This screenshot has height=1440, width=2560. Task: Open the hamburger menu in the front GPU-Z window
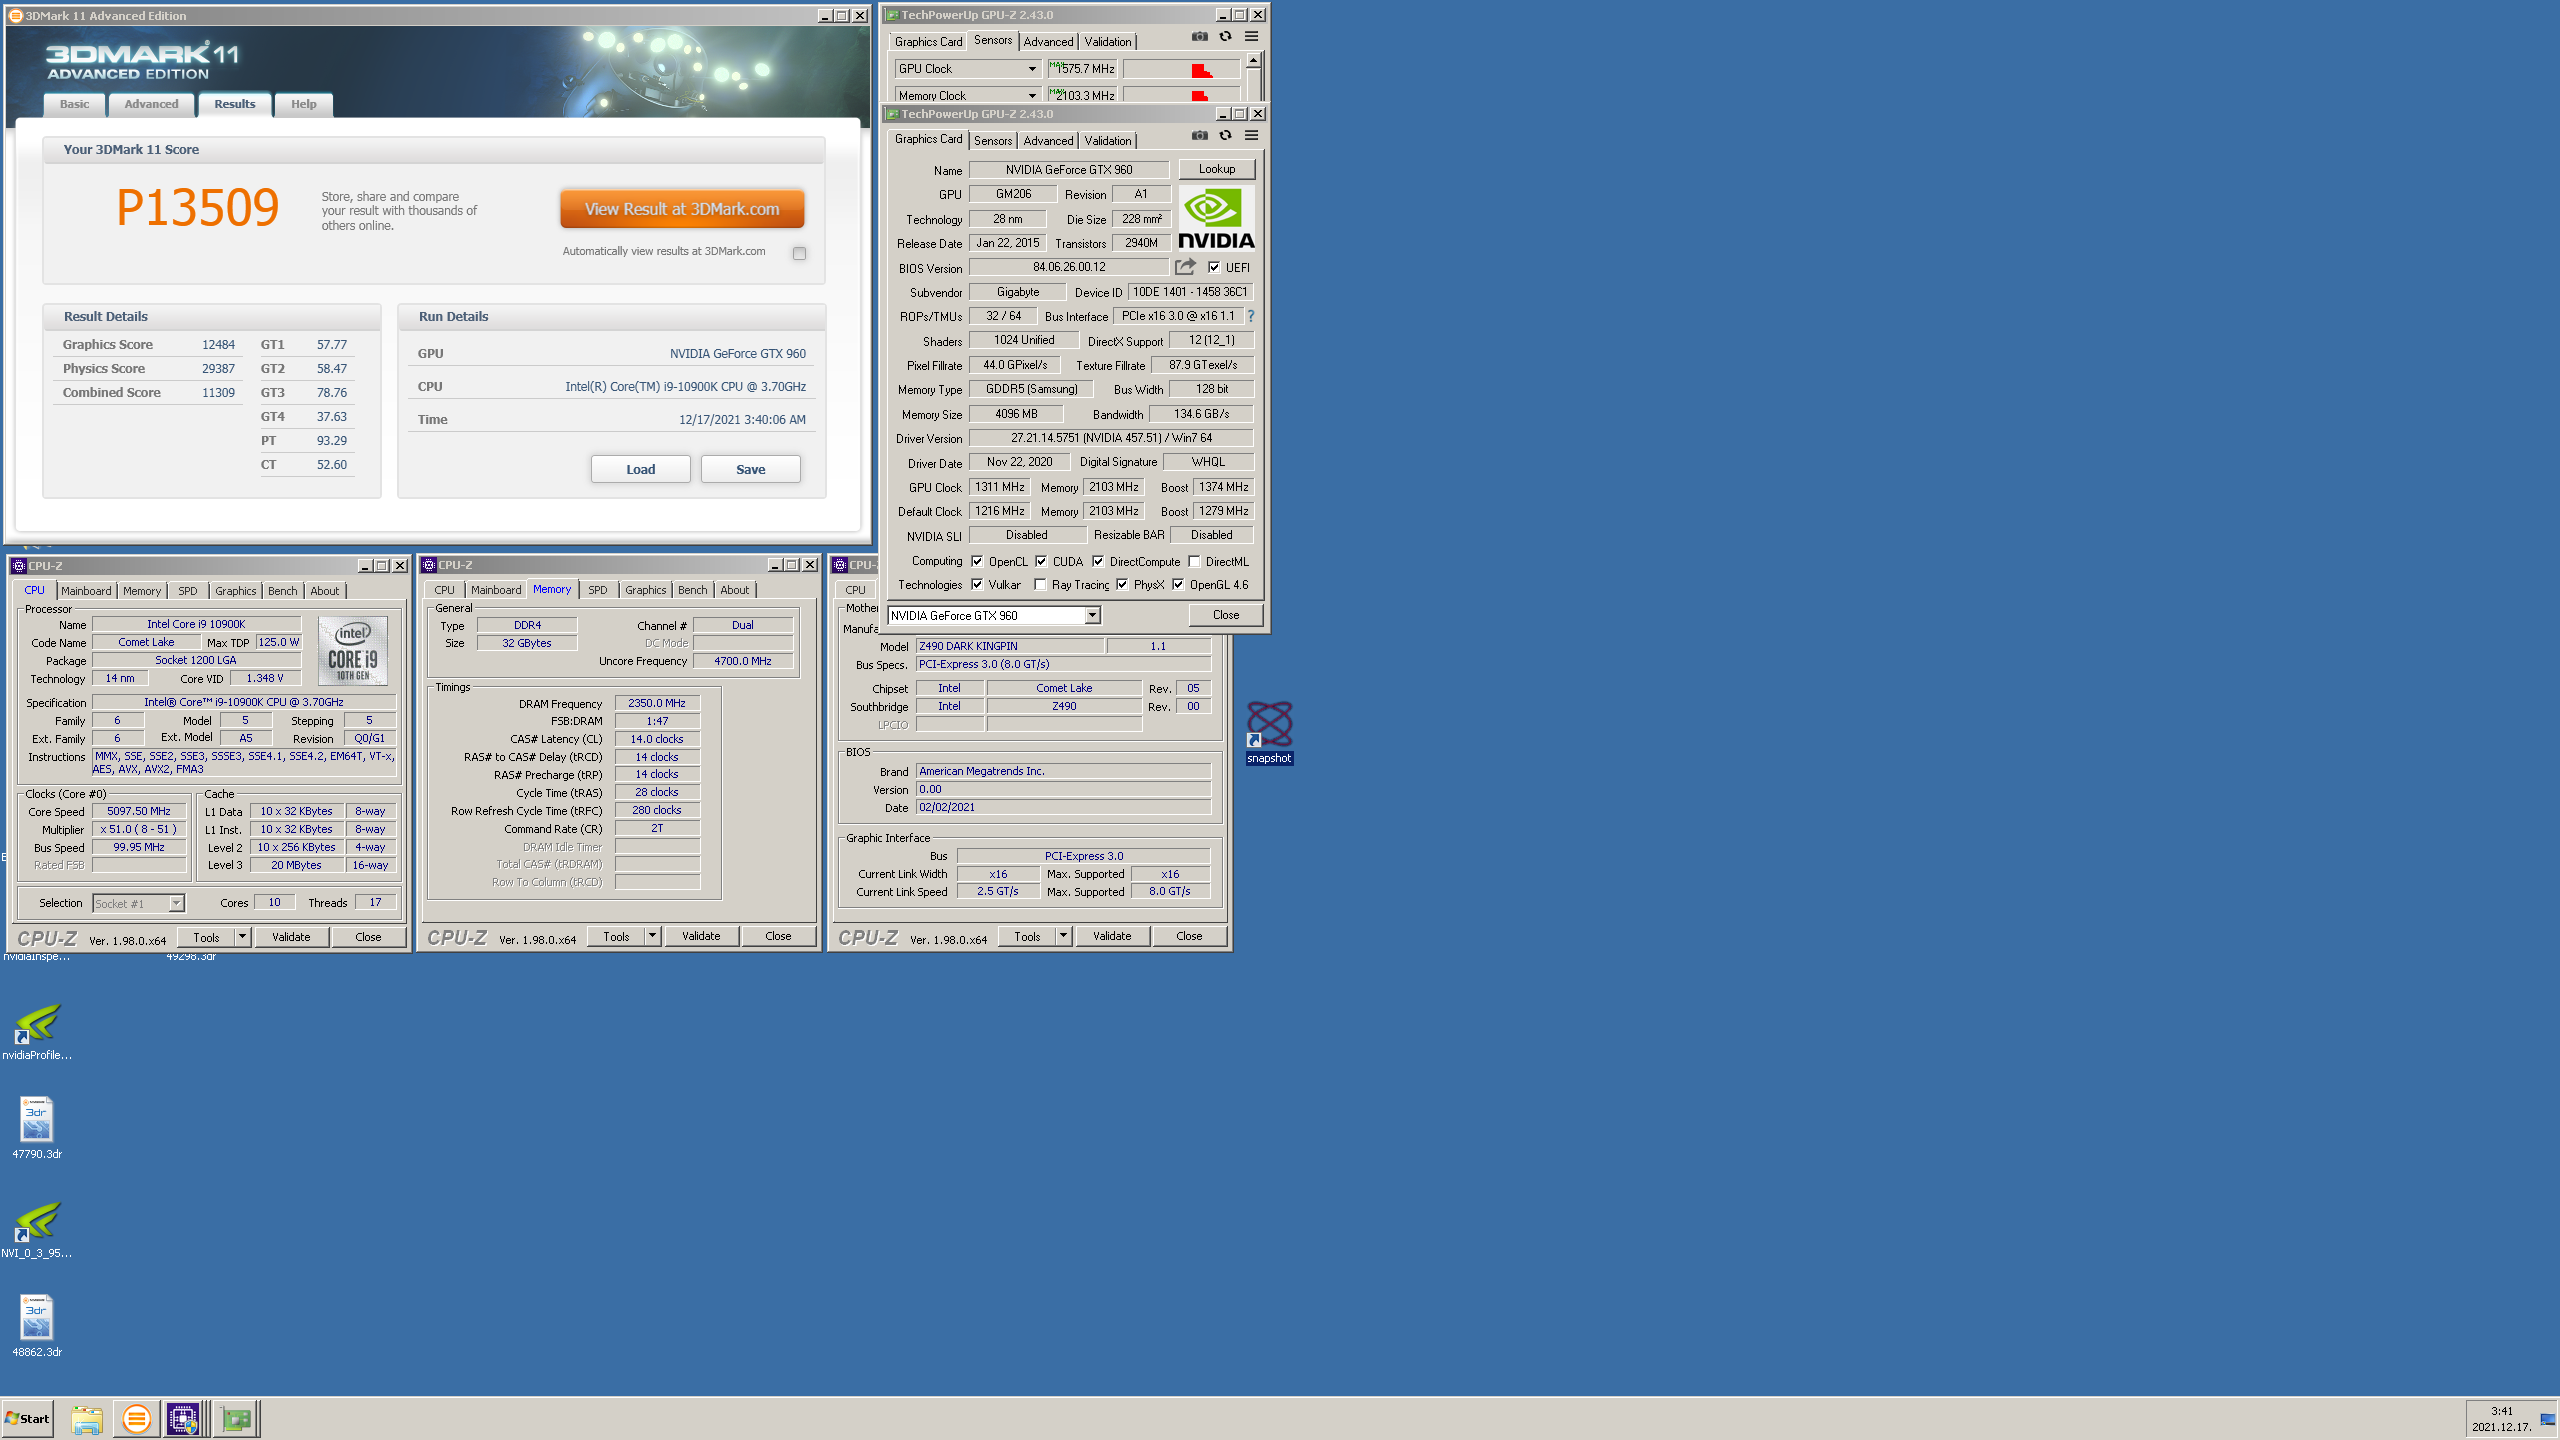pos(1251,136)
